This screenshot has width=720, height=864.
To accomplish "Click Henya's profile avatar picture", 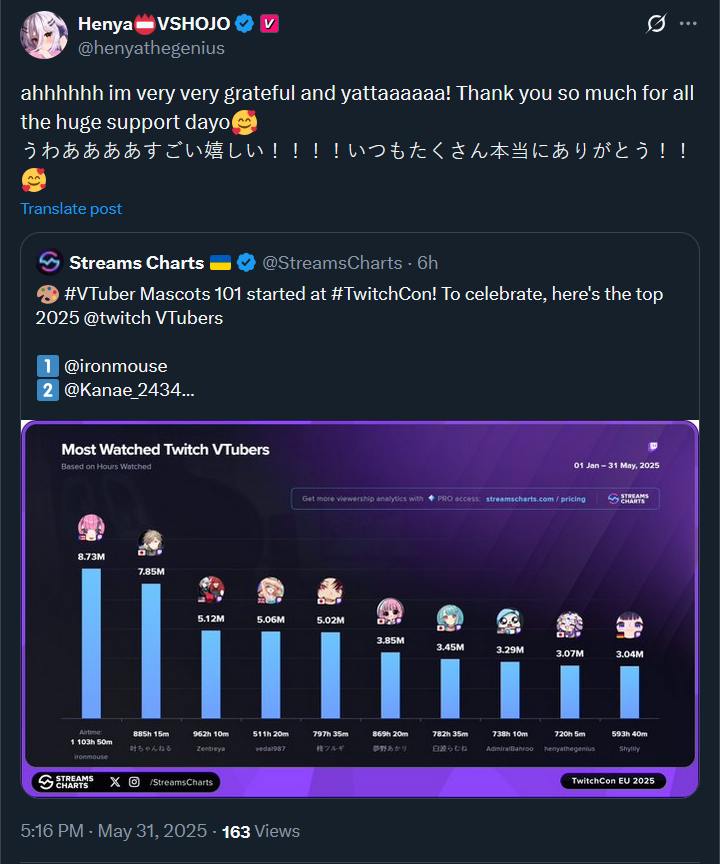I will (x=45, y=36).
